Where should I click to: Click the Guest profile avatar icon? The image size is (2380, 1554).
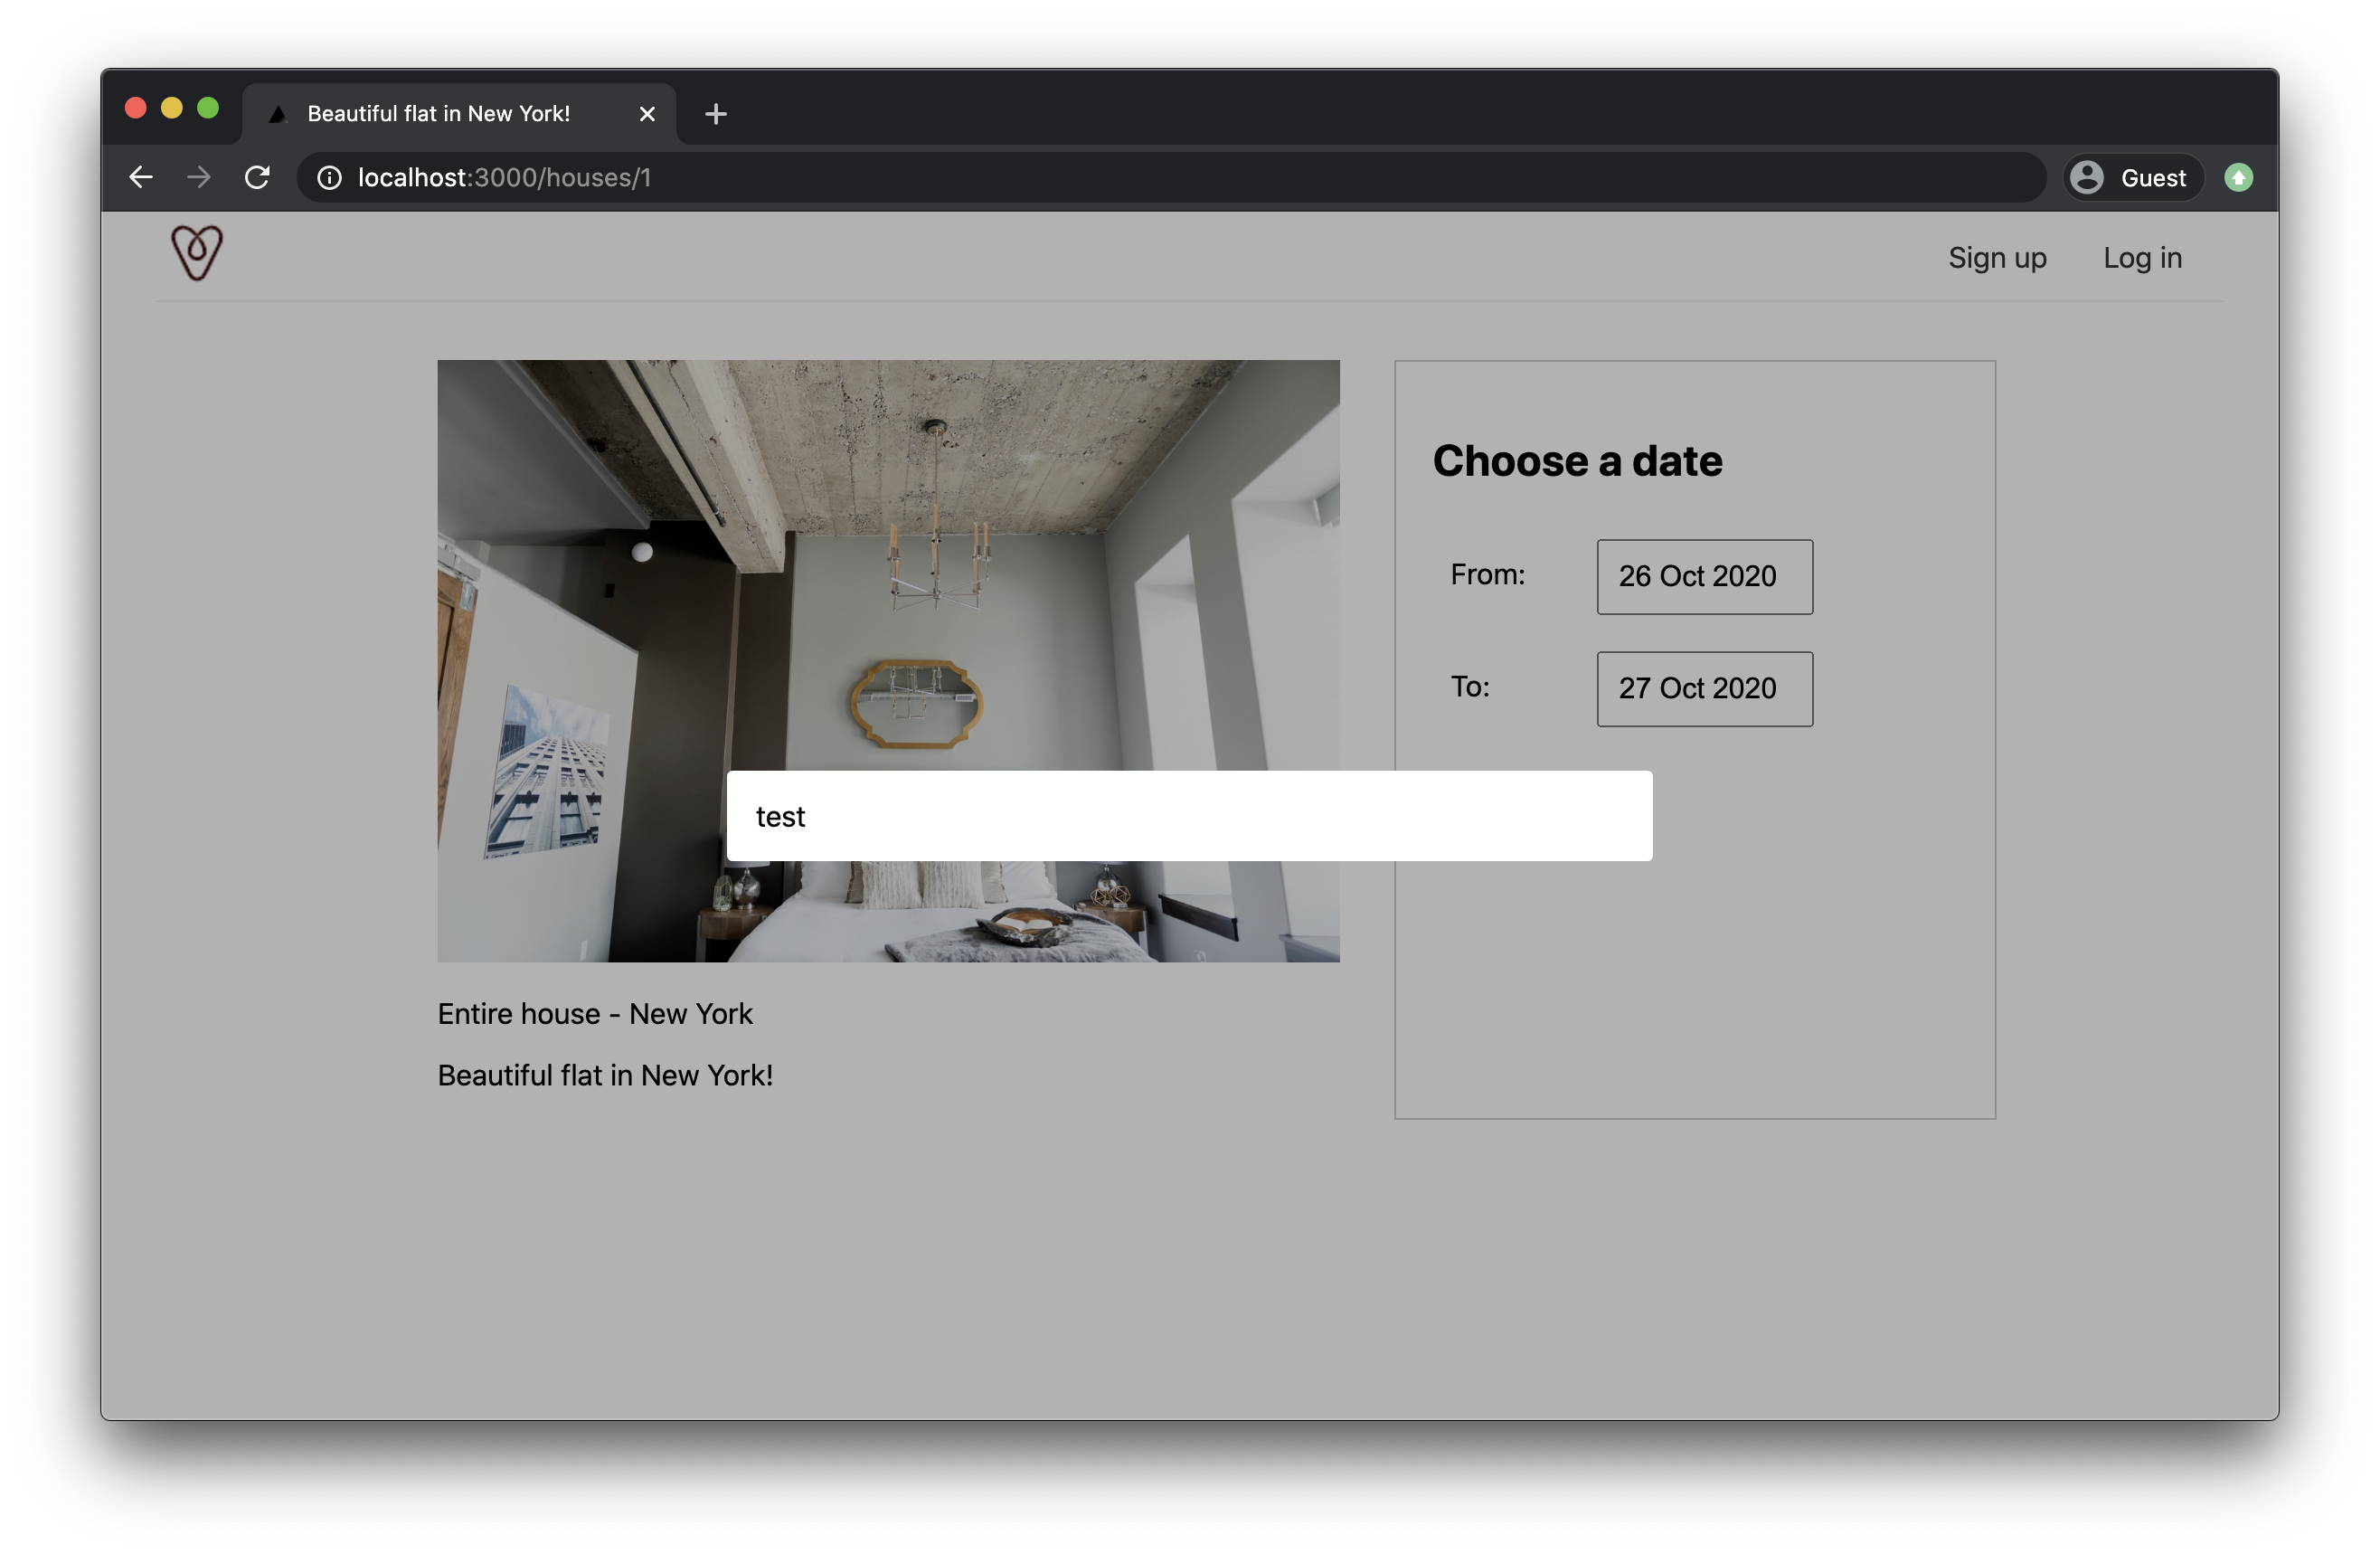(x=2087, y=177)
